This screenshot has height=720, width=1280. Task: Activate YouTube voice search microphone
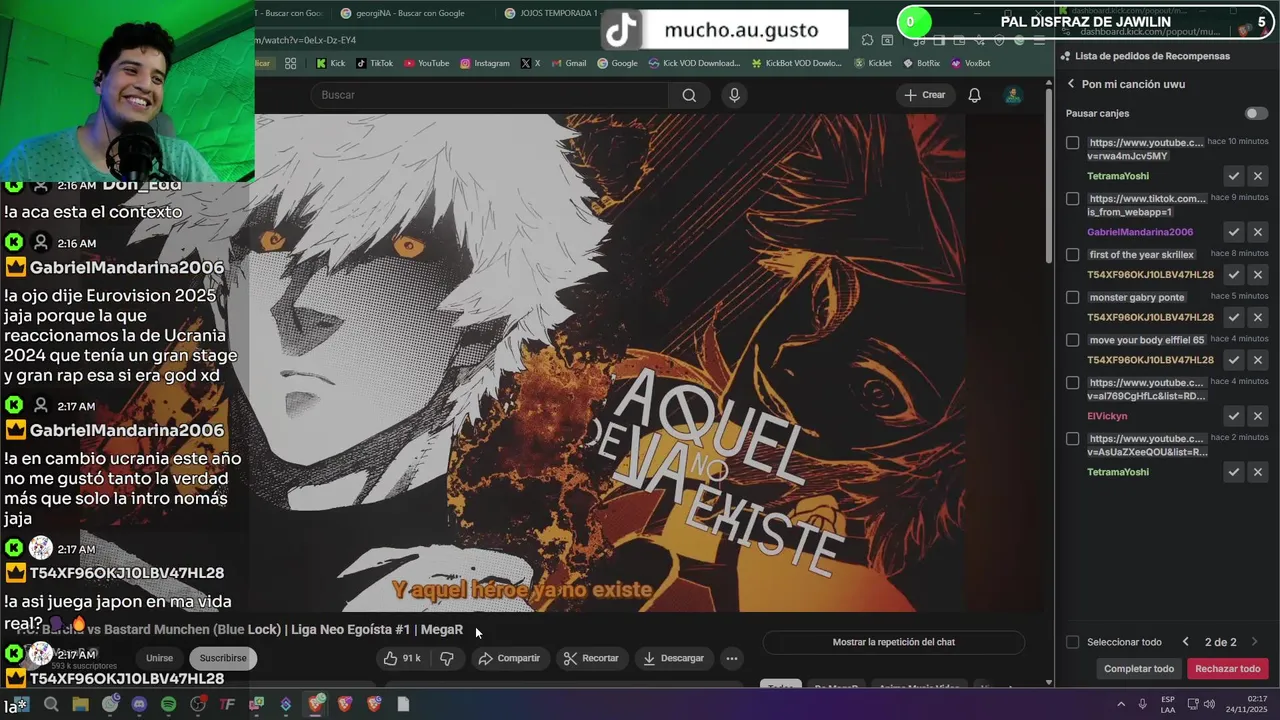point(734,95)
